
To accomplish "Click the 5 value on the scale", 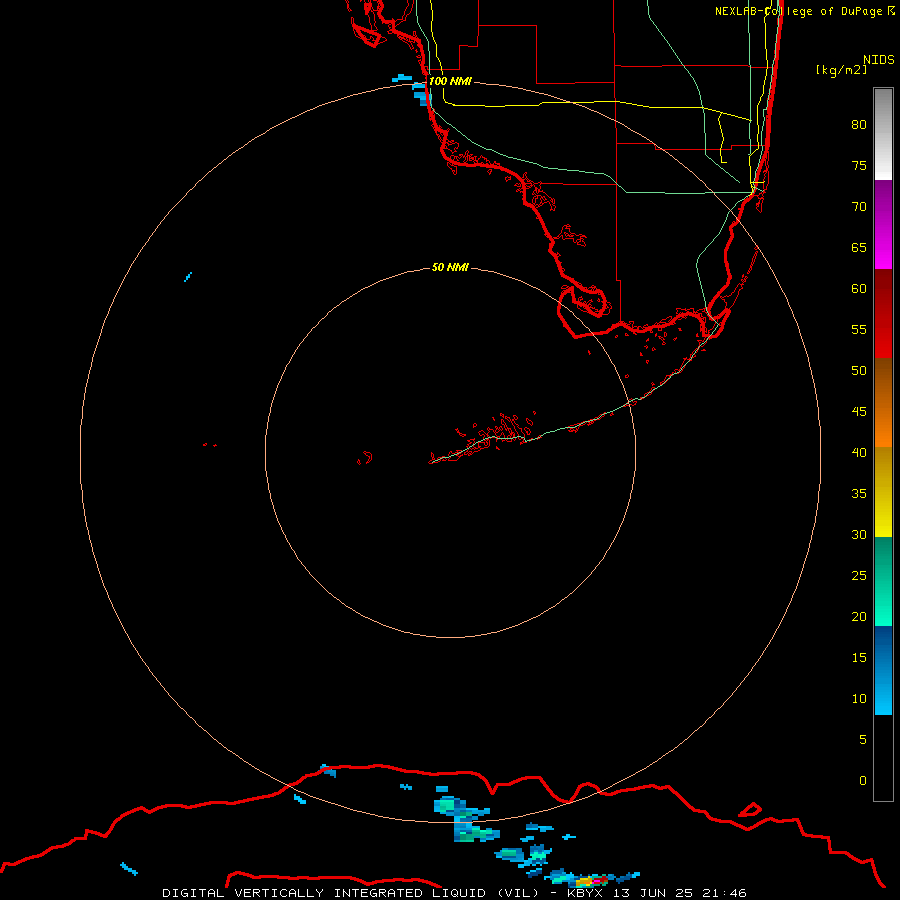I will pos(863,739).
